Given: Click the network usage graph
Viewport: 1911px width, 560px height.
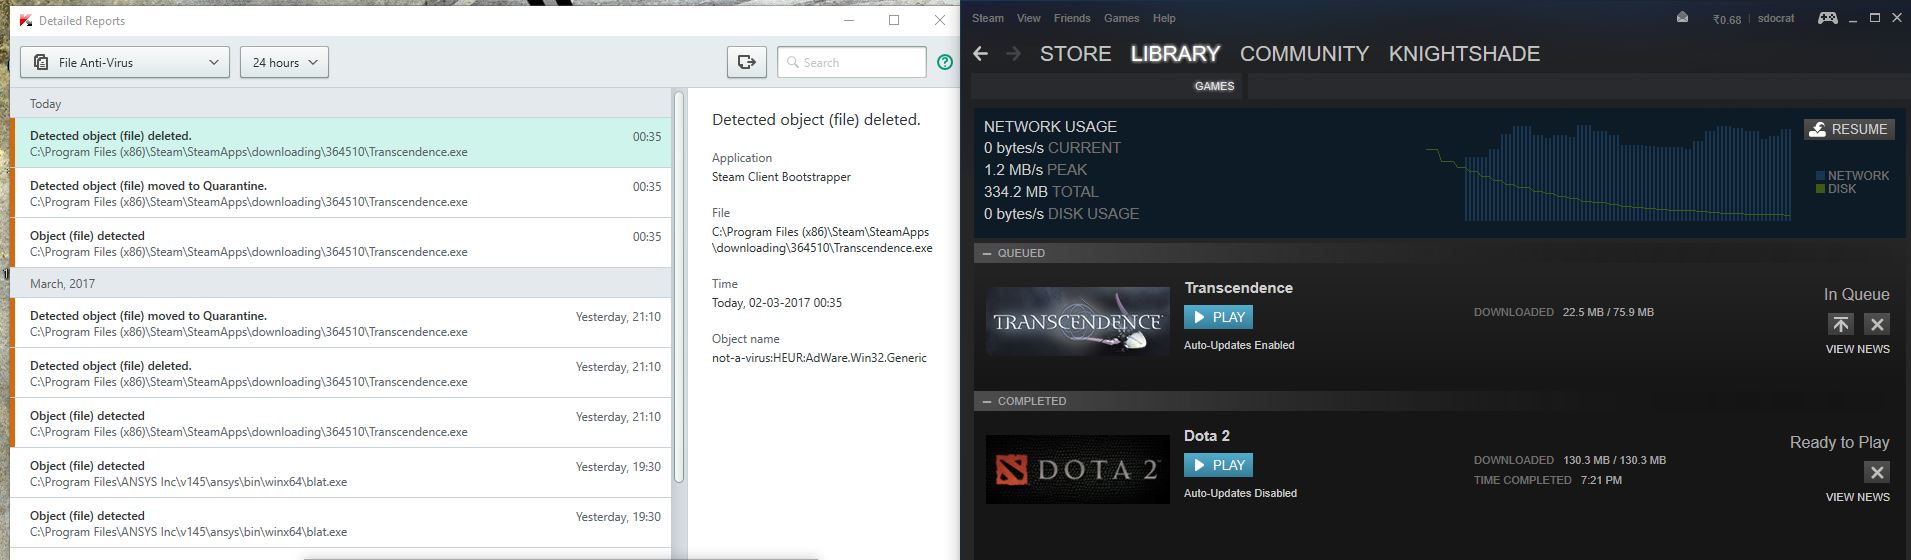Looking at the screenshot, I should (1608, 172).
